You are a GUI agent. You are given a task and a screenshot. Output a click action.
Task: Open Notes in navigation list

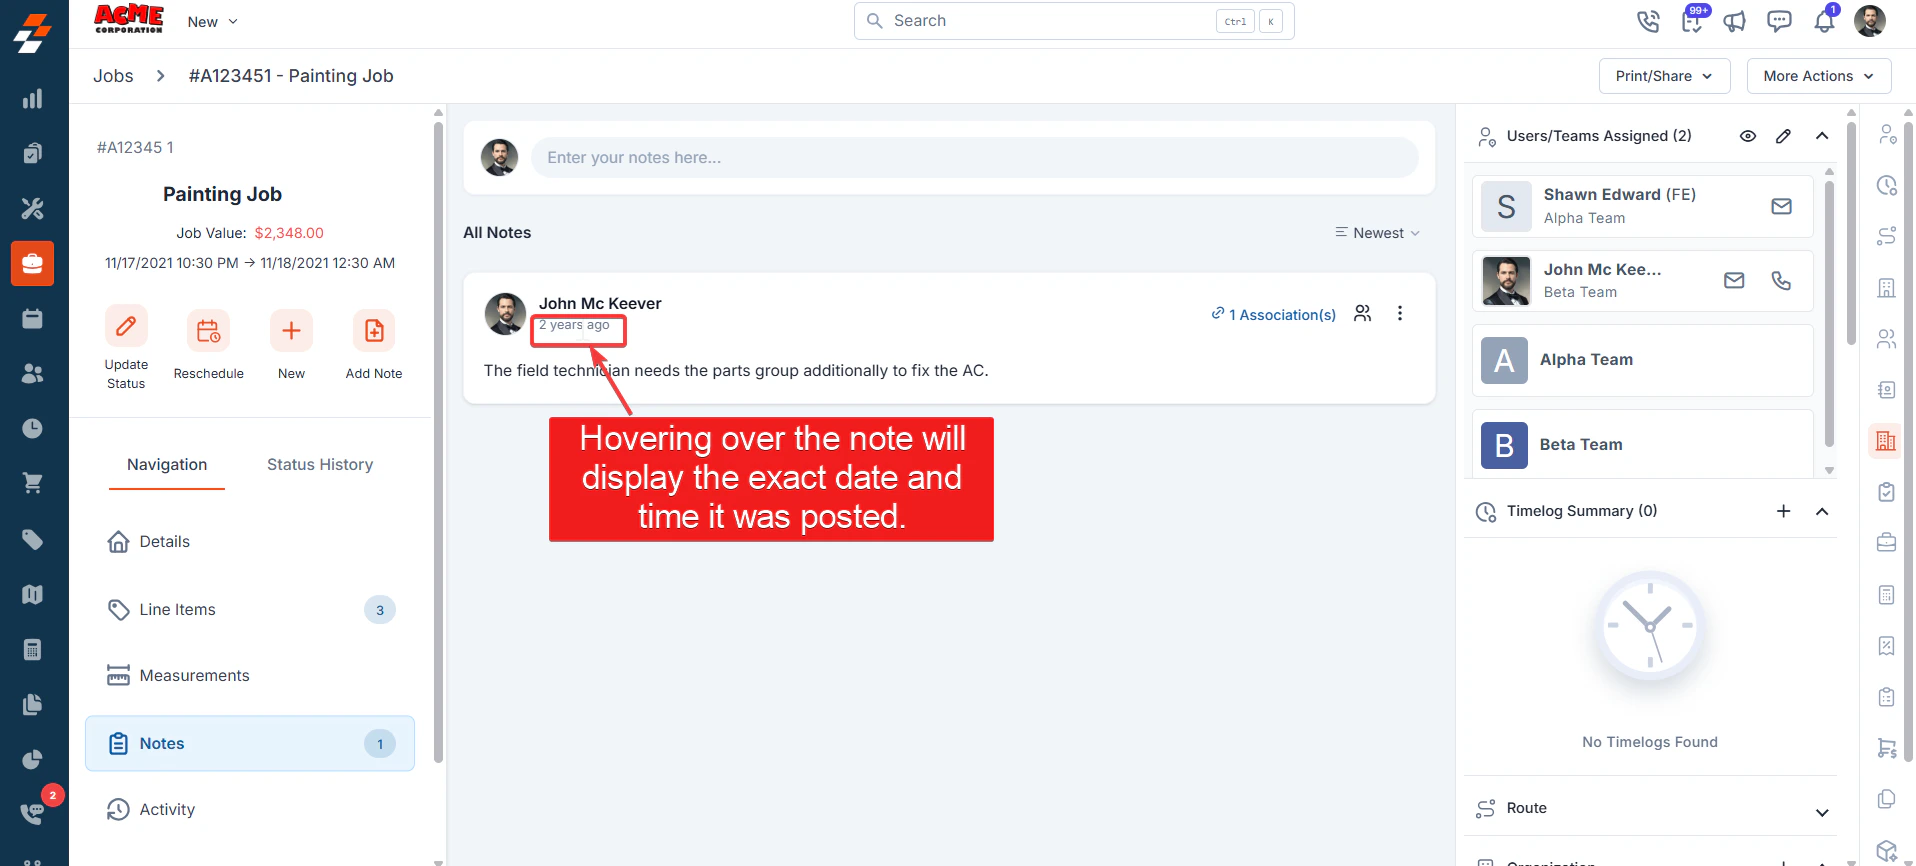250,743
